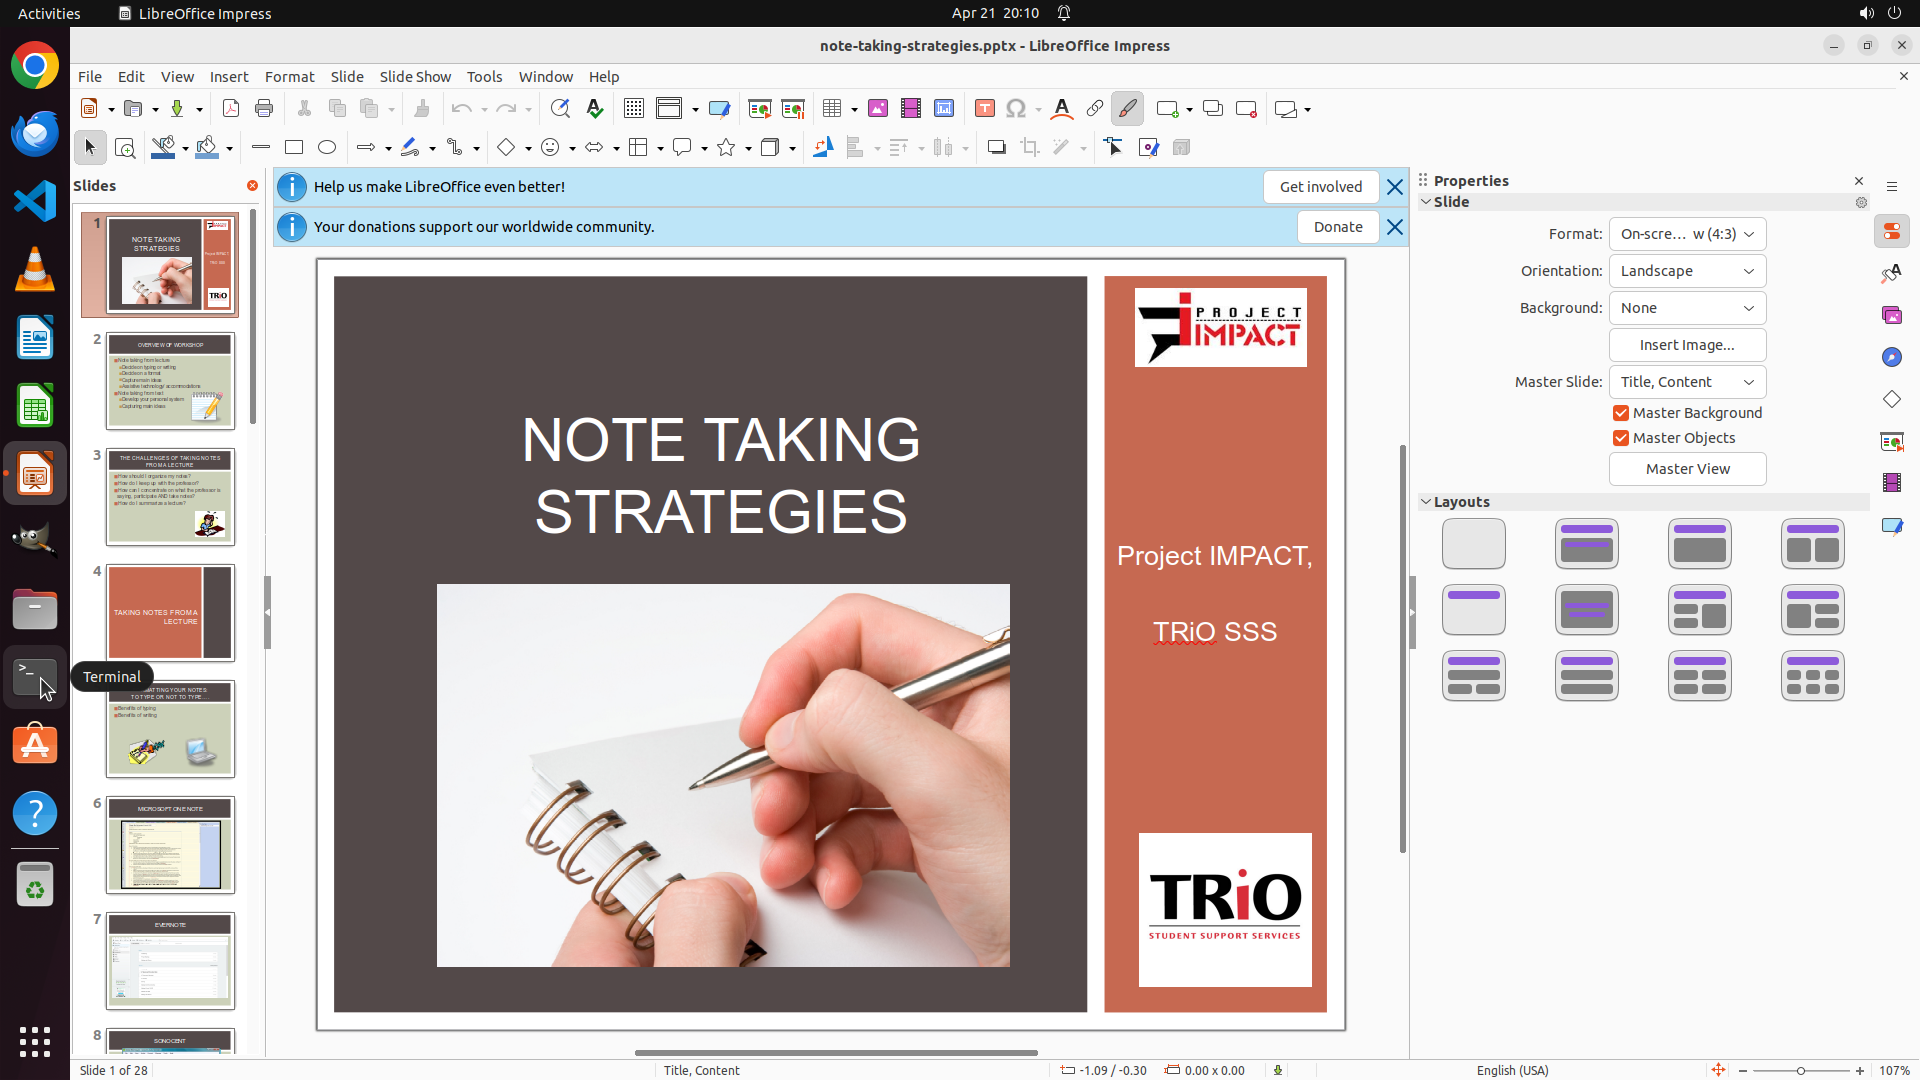Select the Ellipse drawing tool
The height and width of the screenshot is (1080, 1920).
coord(327,148)
